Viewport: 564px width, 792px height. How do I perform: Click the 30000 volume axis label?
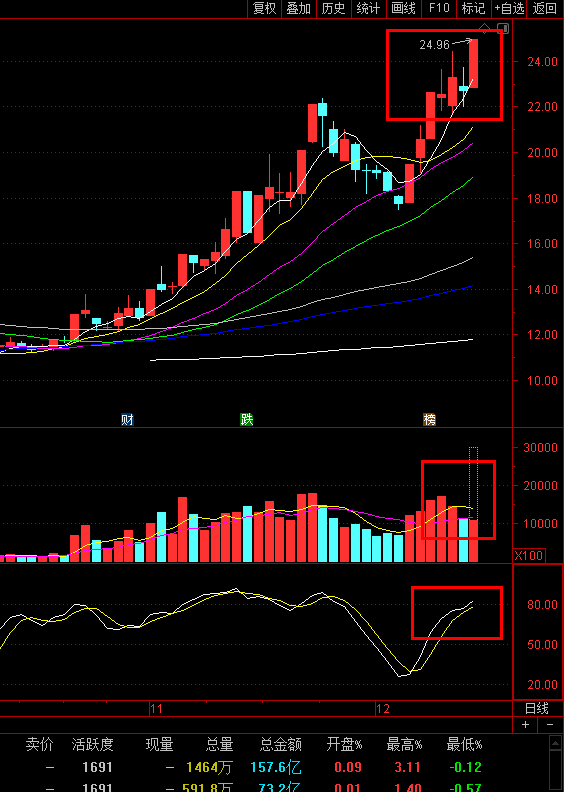pos(540,448)
